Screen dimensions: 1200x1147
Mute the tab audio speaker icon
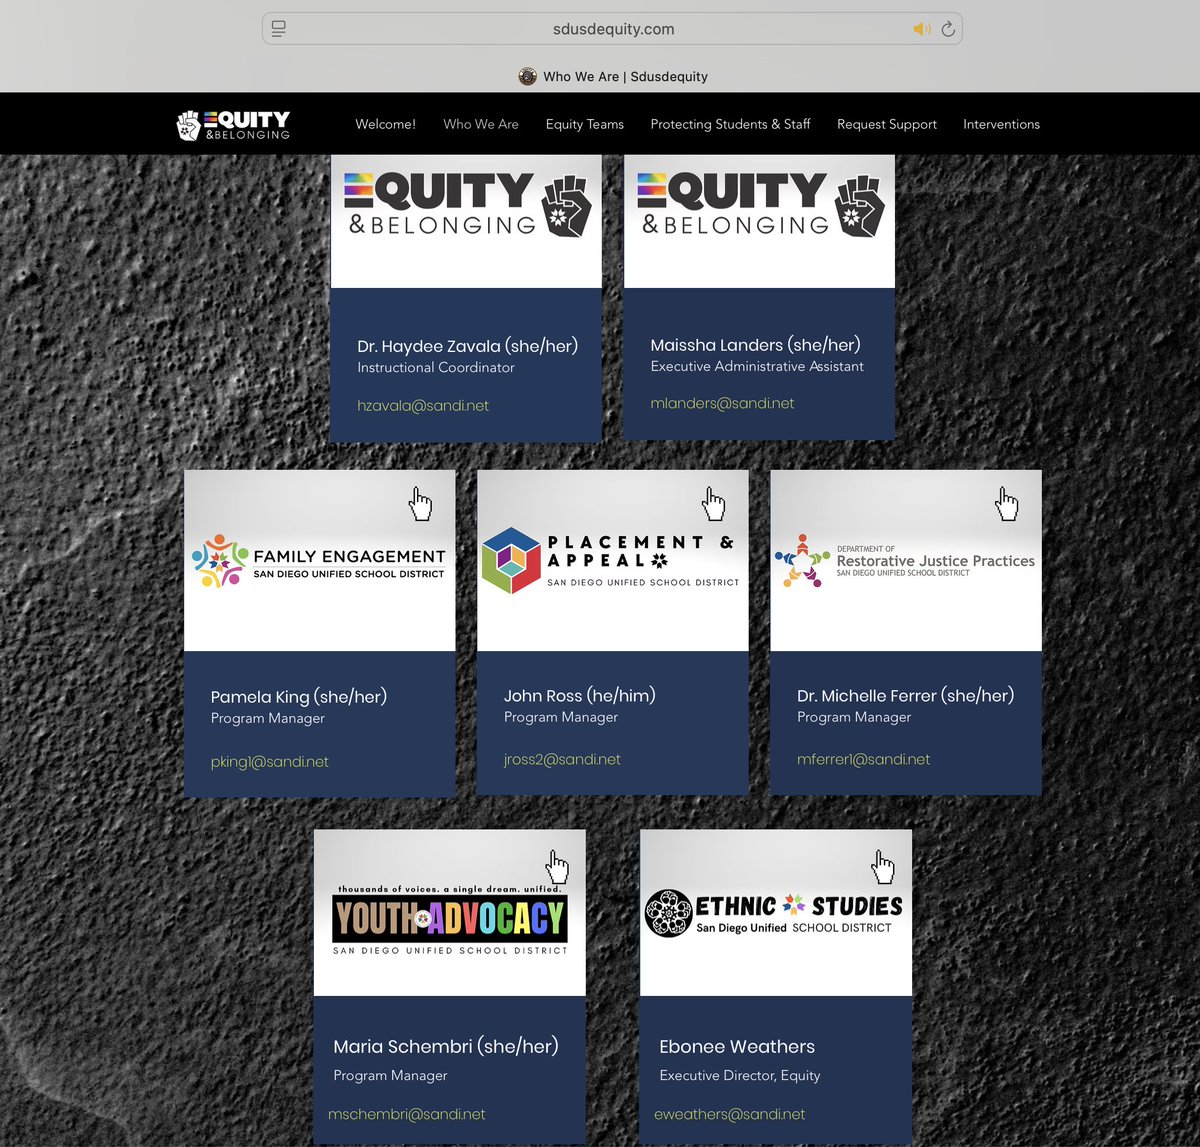click(922, 29)
